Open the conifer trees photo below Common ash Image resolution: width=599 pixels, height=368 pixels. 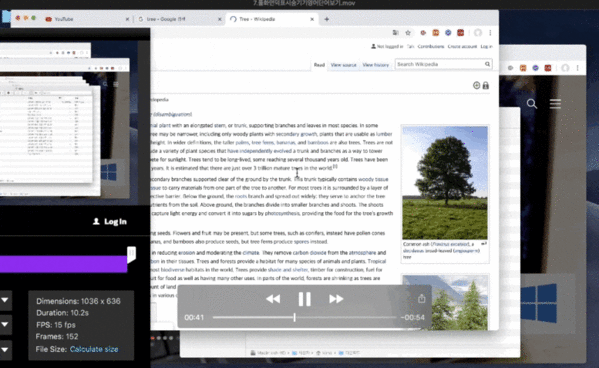[x=445, y=302]
